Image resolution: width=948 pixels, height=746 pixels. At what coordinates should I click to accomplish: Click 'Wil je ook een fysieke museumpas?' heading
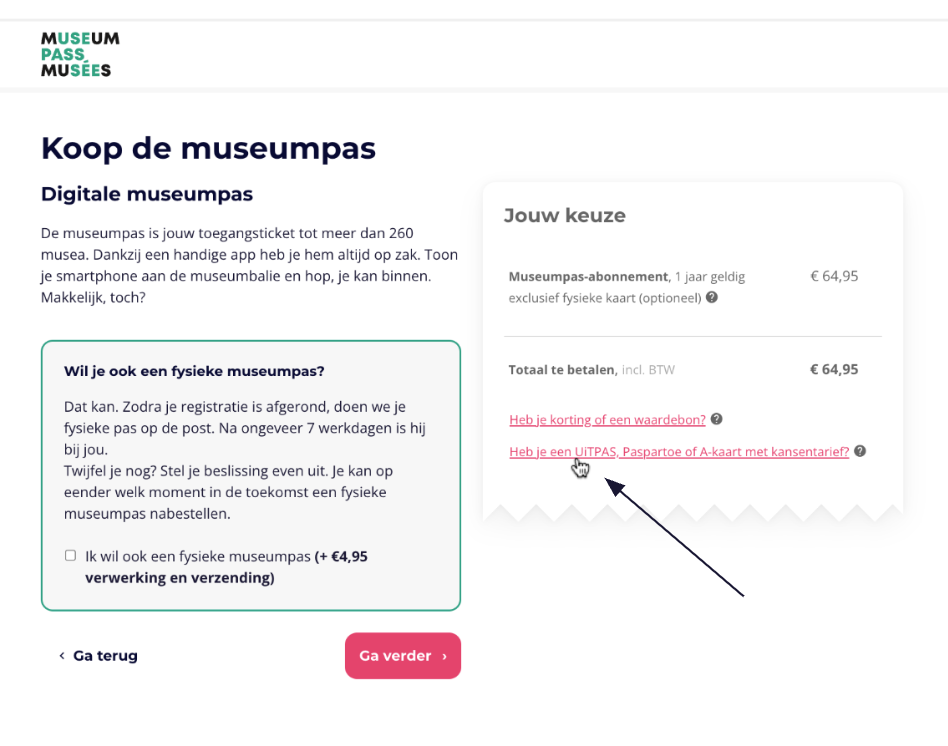tap(194, 371)
